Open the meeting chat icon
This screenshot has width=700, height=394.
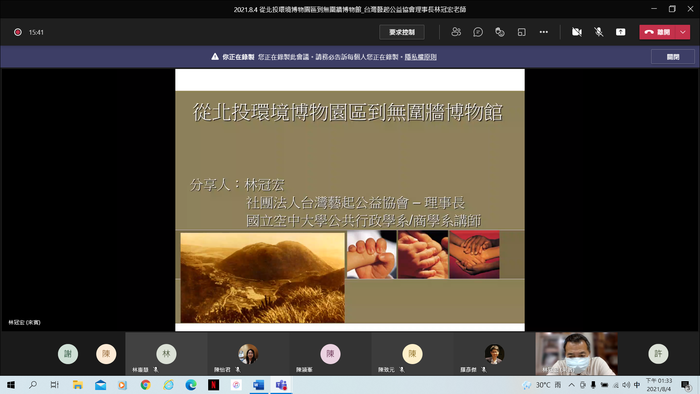tap(478, 32)
